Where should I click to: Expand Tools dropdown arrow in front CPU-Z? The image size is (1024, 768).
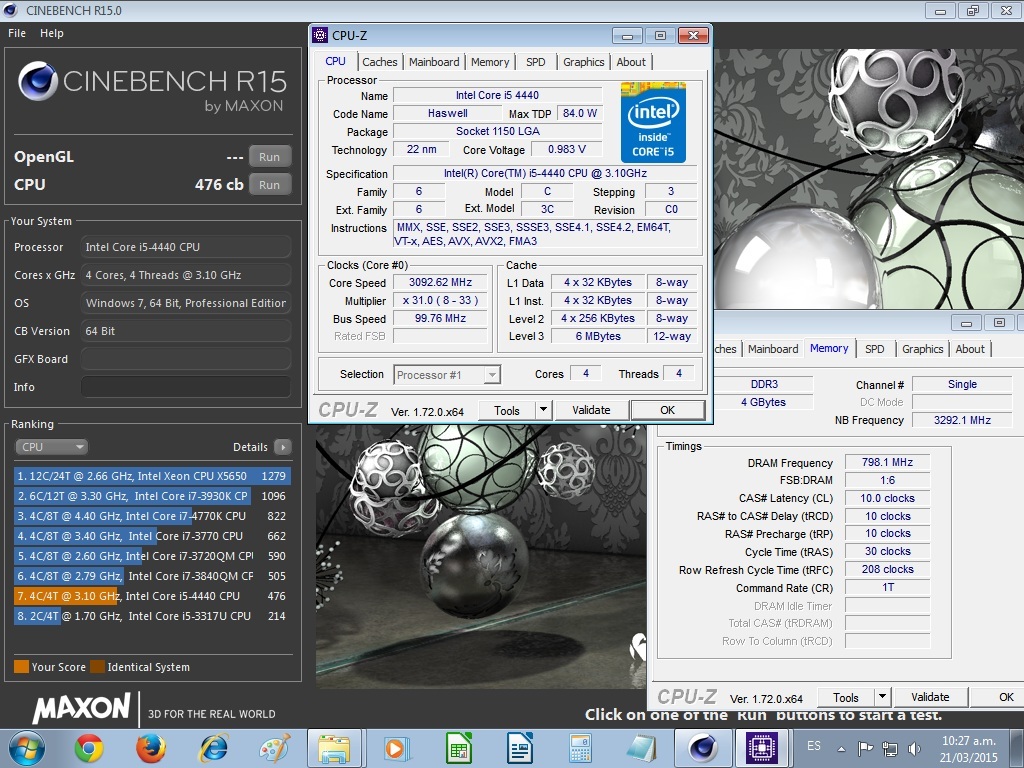pyautogui.click(x=544, y=410)
